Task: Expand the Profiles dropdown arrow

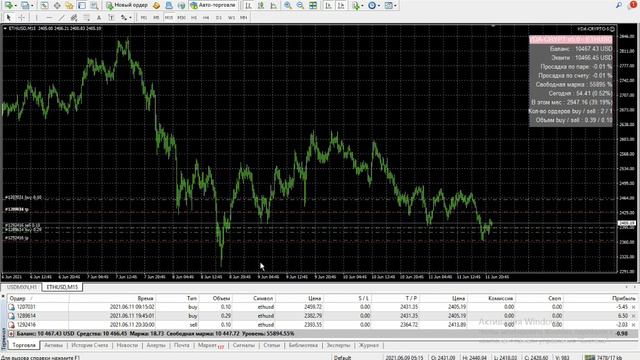Action: coord(32,6)
